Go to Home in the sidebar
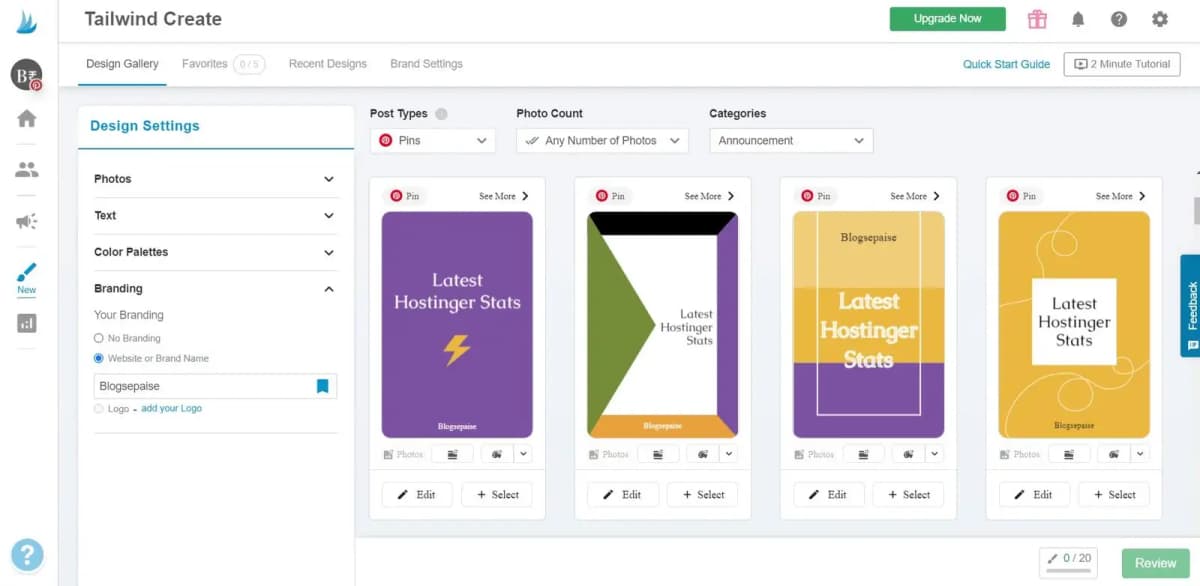 27,119
